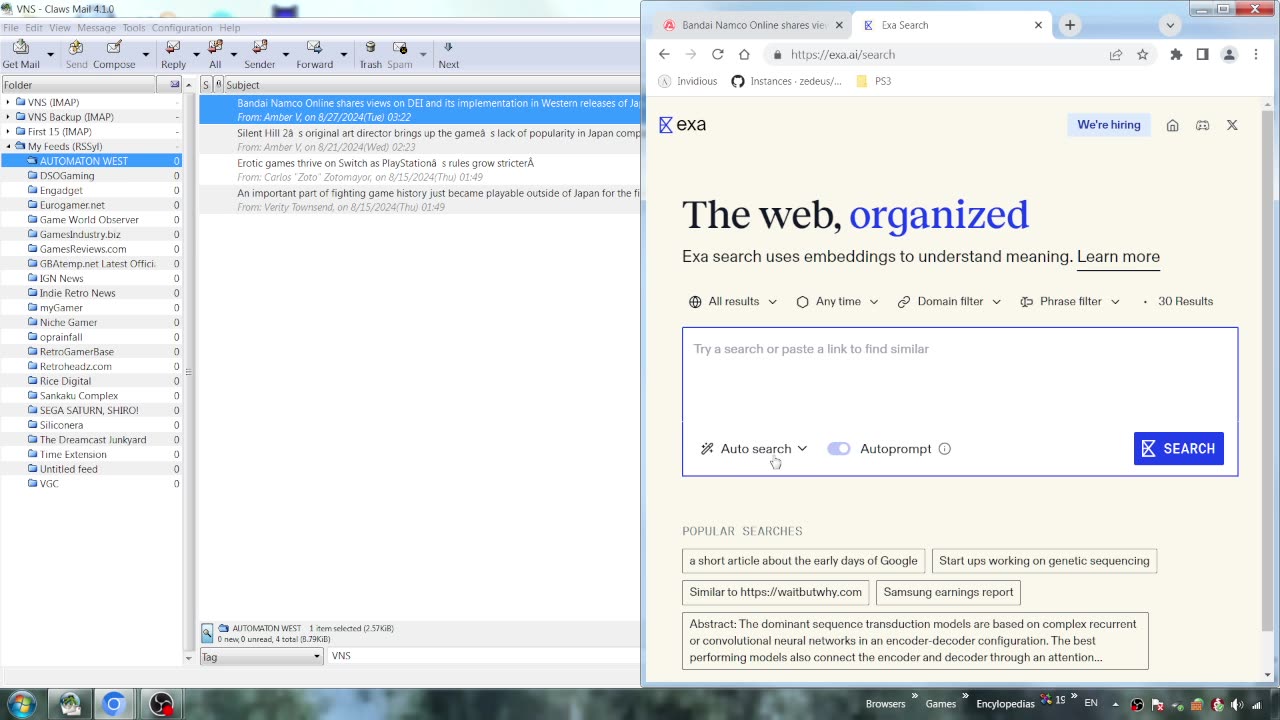Select the VGC feed folder
The image size is (1280, 720).
tap(49, 484)
